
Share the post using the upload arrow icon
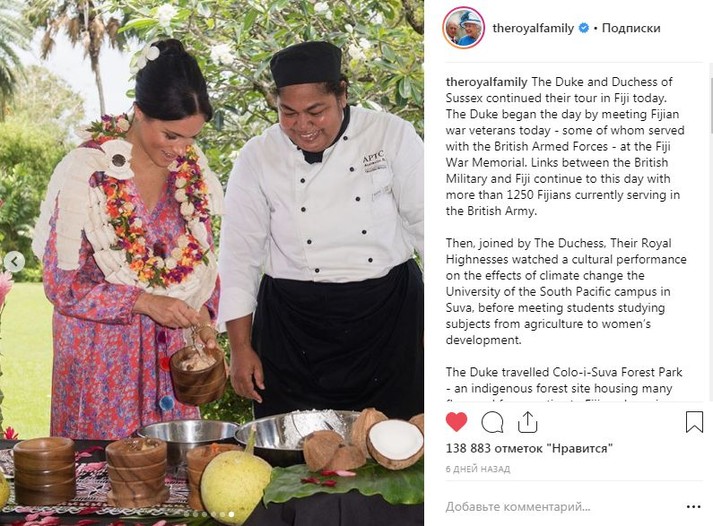click(527, 422)
